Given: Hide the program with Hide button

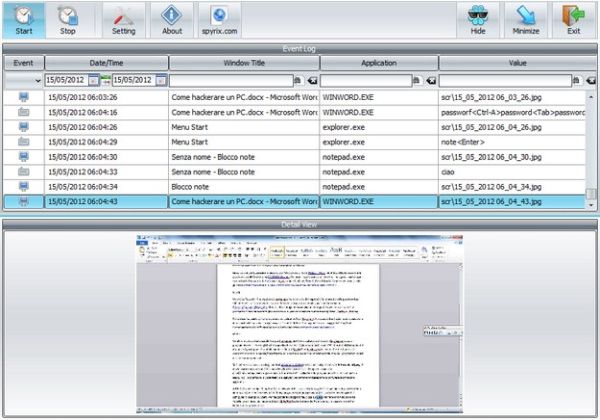Looking at the screenshot, I should (477, 20).
